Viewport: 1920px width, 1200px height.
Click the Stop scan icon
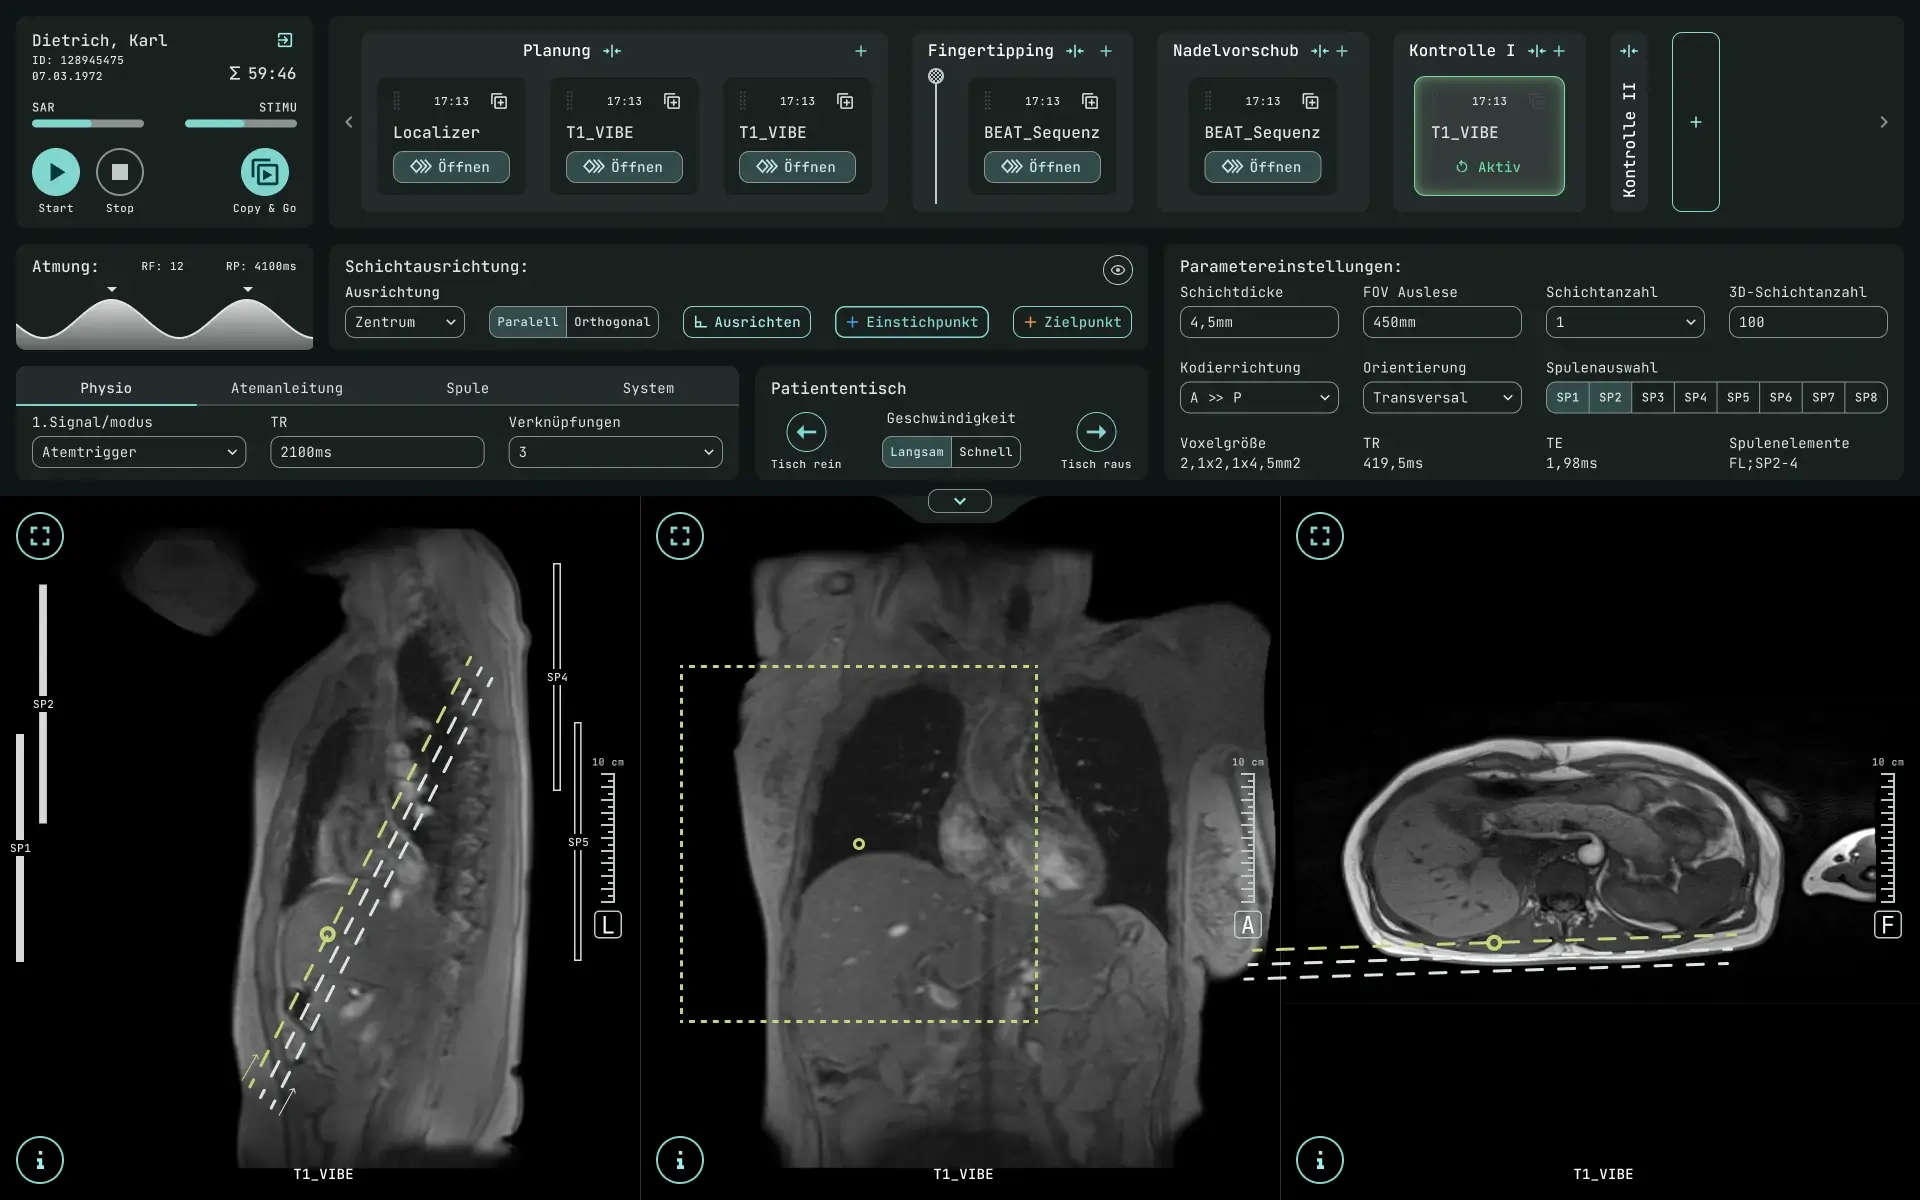[120, 172]
